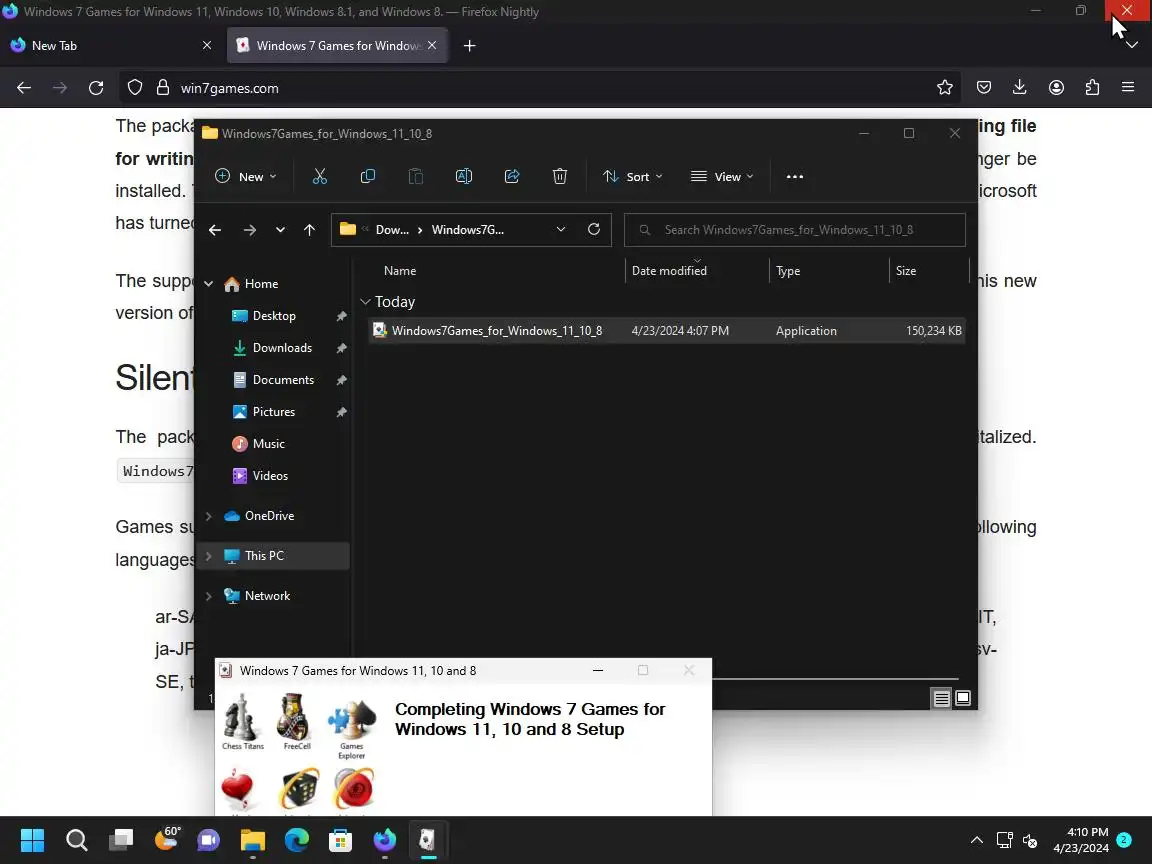Open Save to Pocket icon
1152x864 pixels.
(x=984, y=88)
